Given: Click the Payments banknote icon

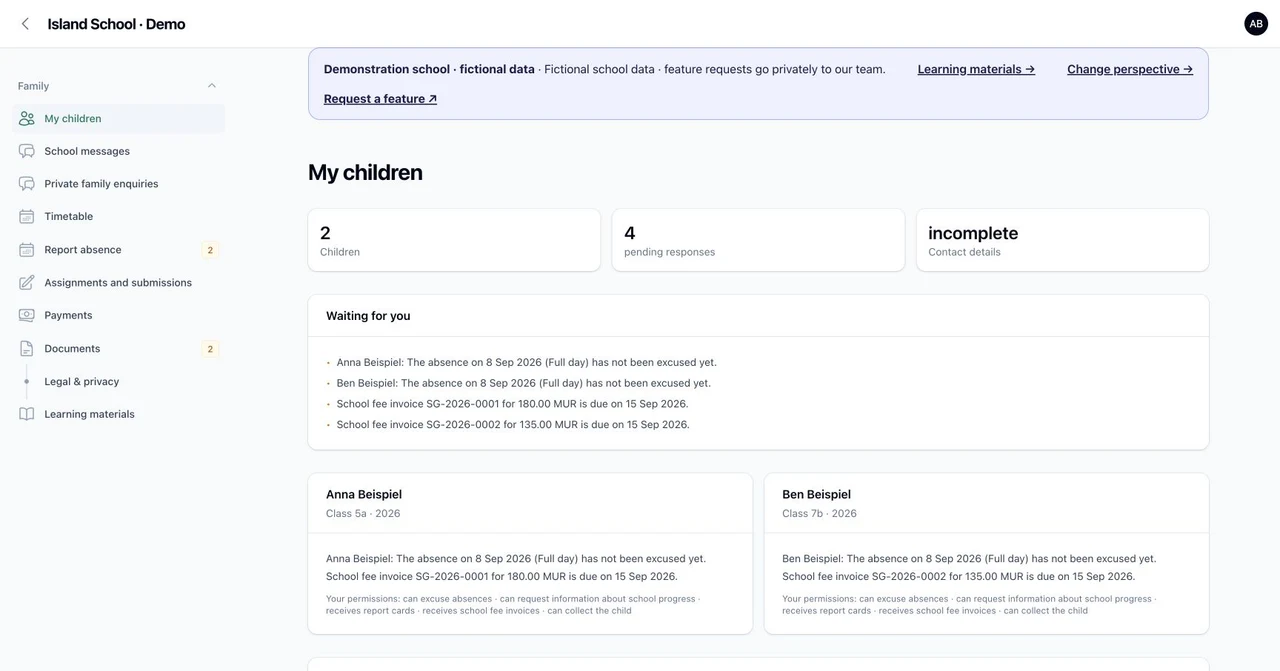Looking at the screenshot, I should tap(27, 316).
